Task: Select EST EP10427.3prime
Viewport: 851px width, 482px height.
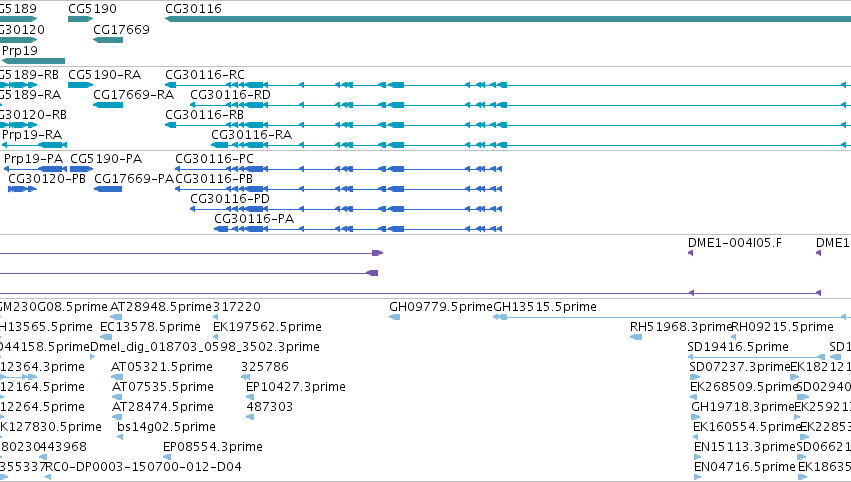Action: point(296,387)
